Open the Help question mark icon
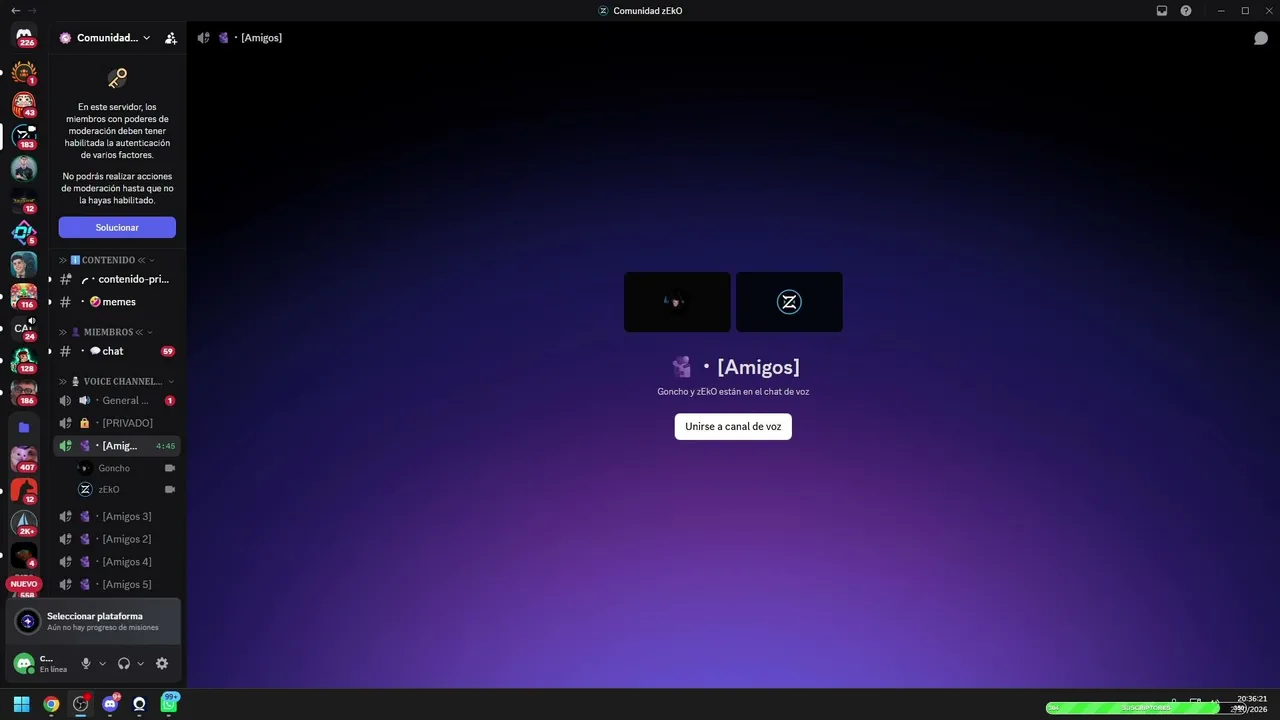The image size is (1280, 720). [1186, 11]
